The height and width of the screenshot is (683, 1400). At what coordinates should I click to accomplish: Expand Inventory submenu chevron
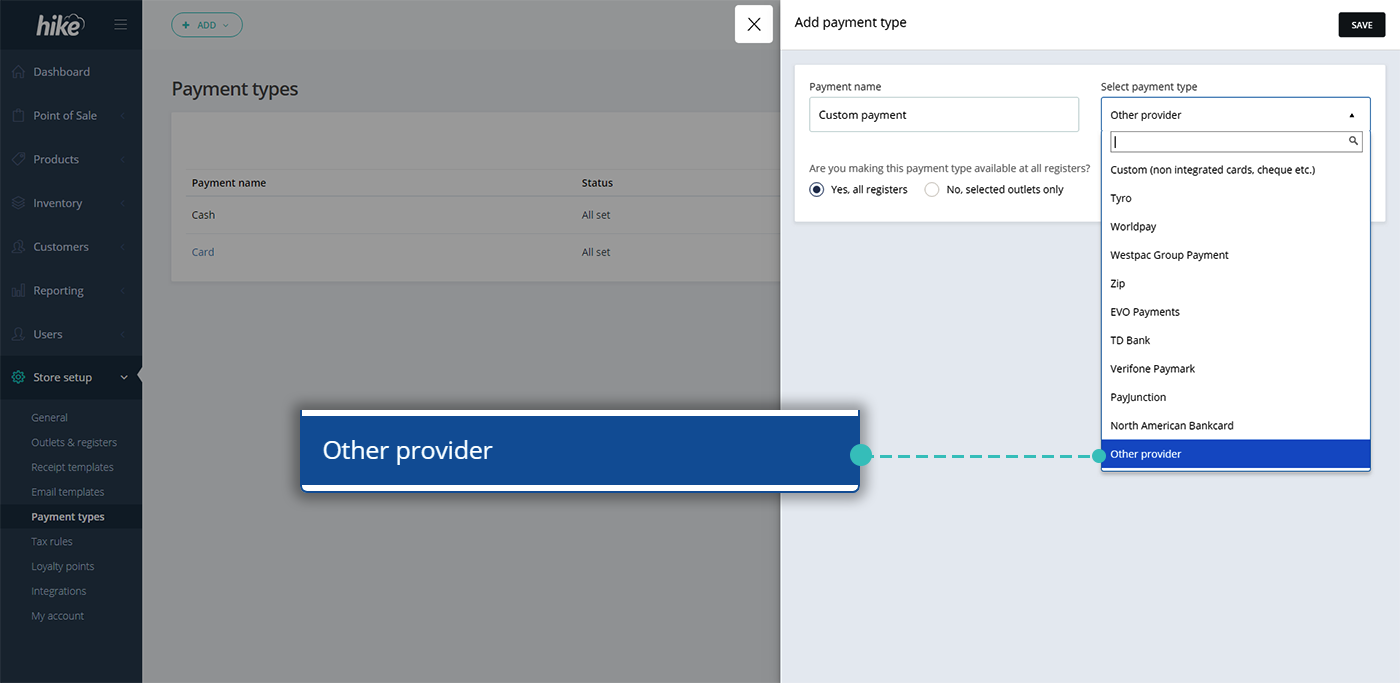pos(123,203)
